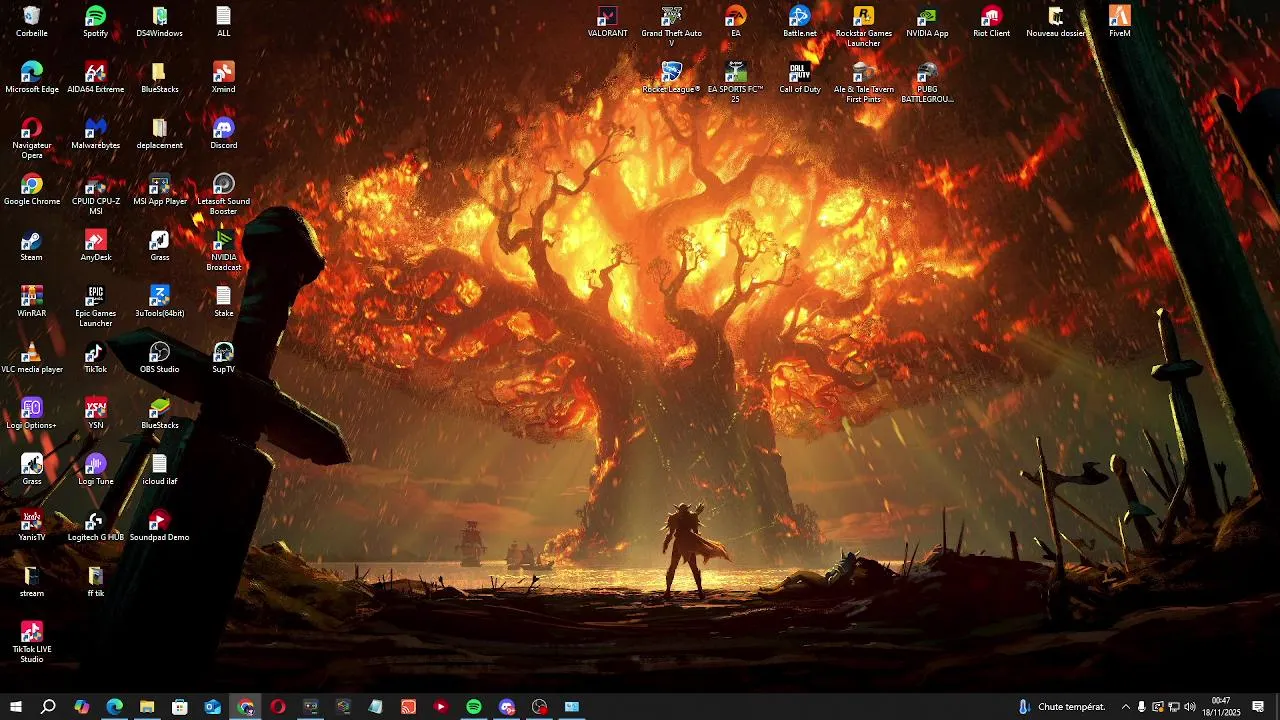Image resolution: width=1280 pixels, height=720 pixels.
Task: Select Grand Theft Auto V shortcut
Action: click(672, 27)
